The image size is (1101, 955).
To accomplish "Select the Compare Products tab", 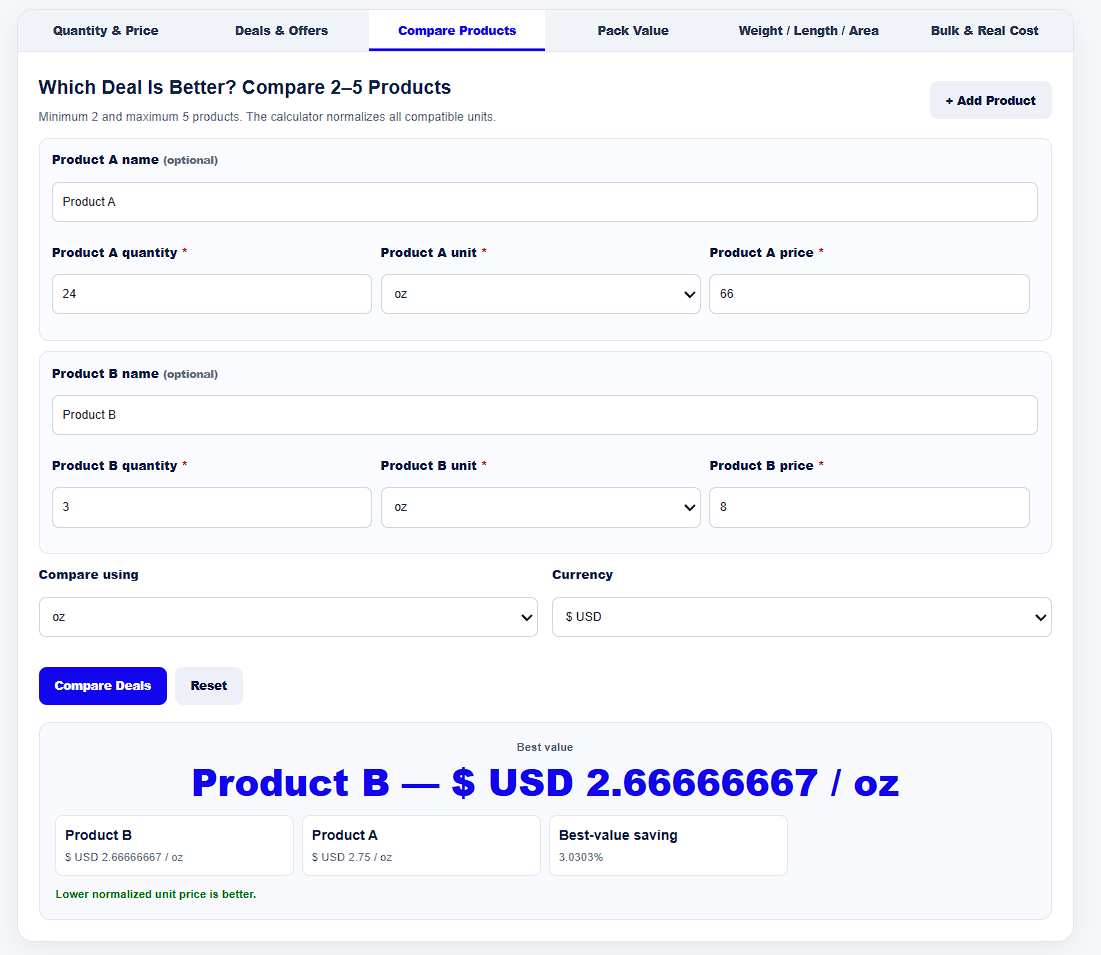I will click(x=456, y=30).
